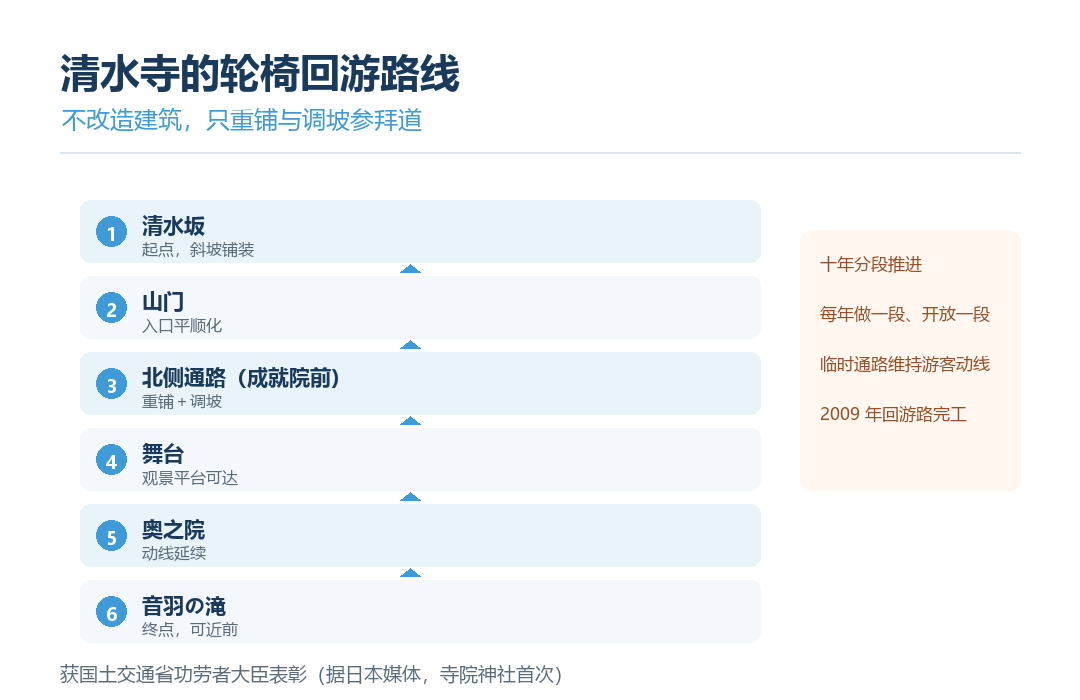The height and width of the screenshot is (700, 1080).
Task: Click the number 2 circle badge
Action: [111, 308]
